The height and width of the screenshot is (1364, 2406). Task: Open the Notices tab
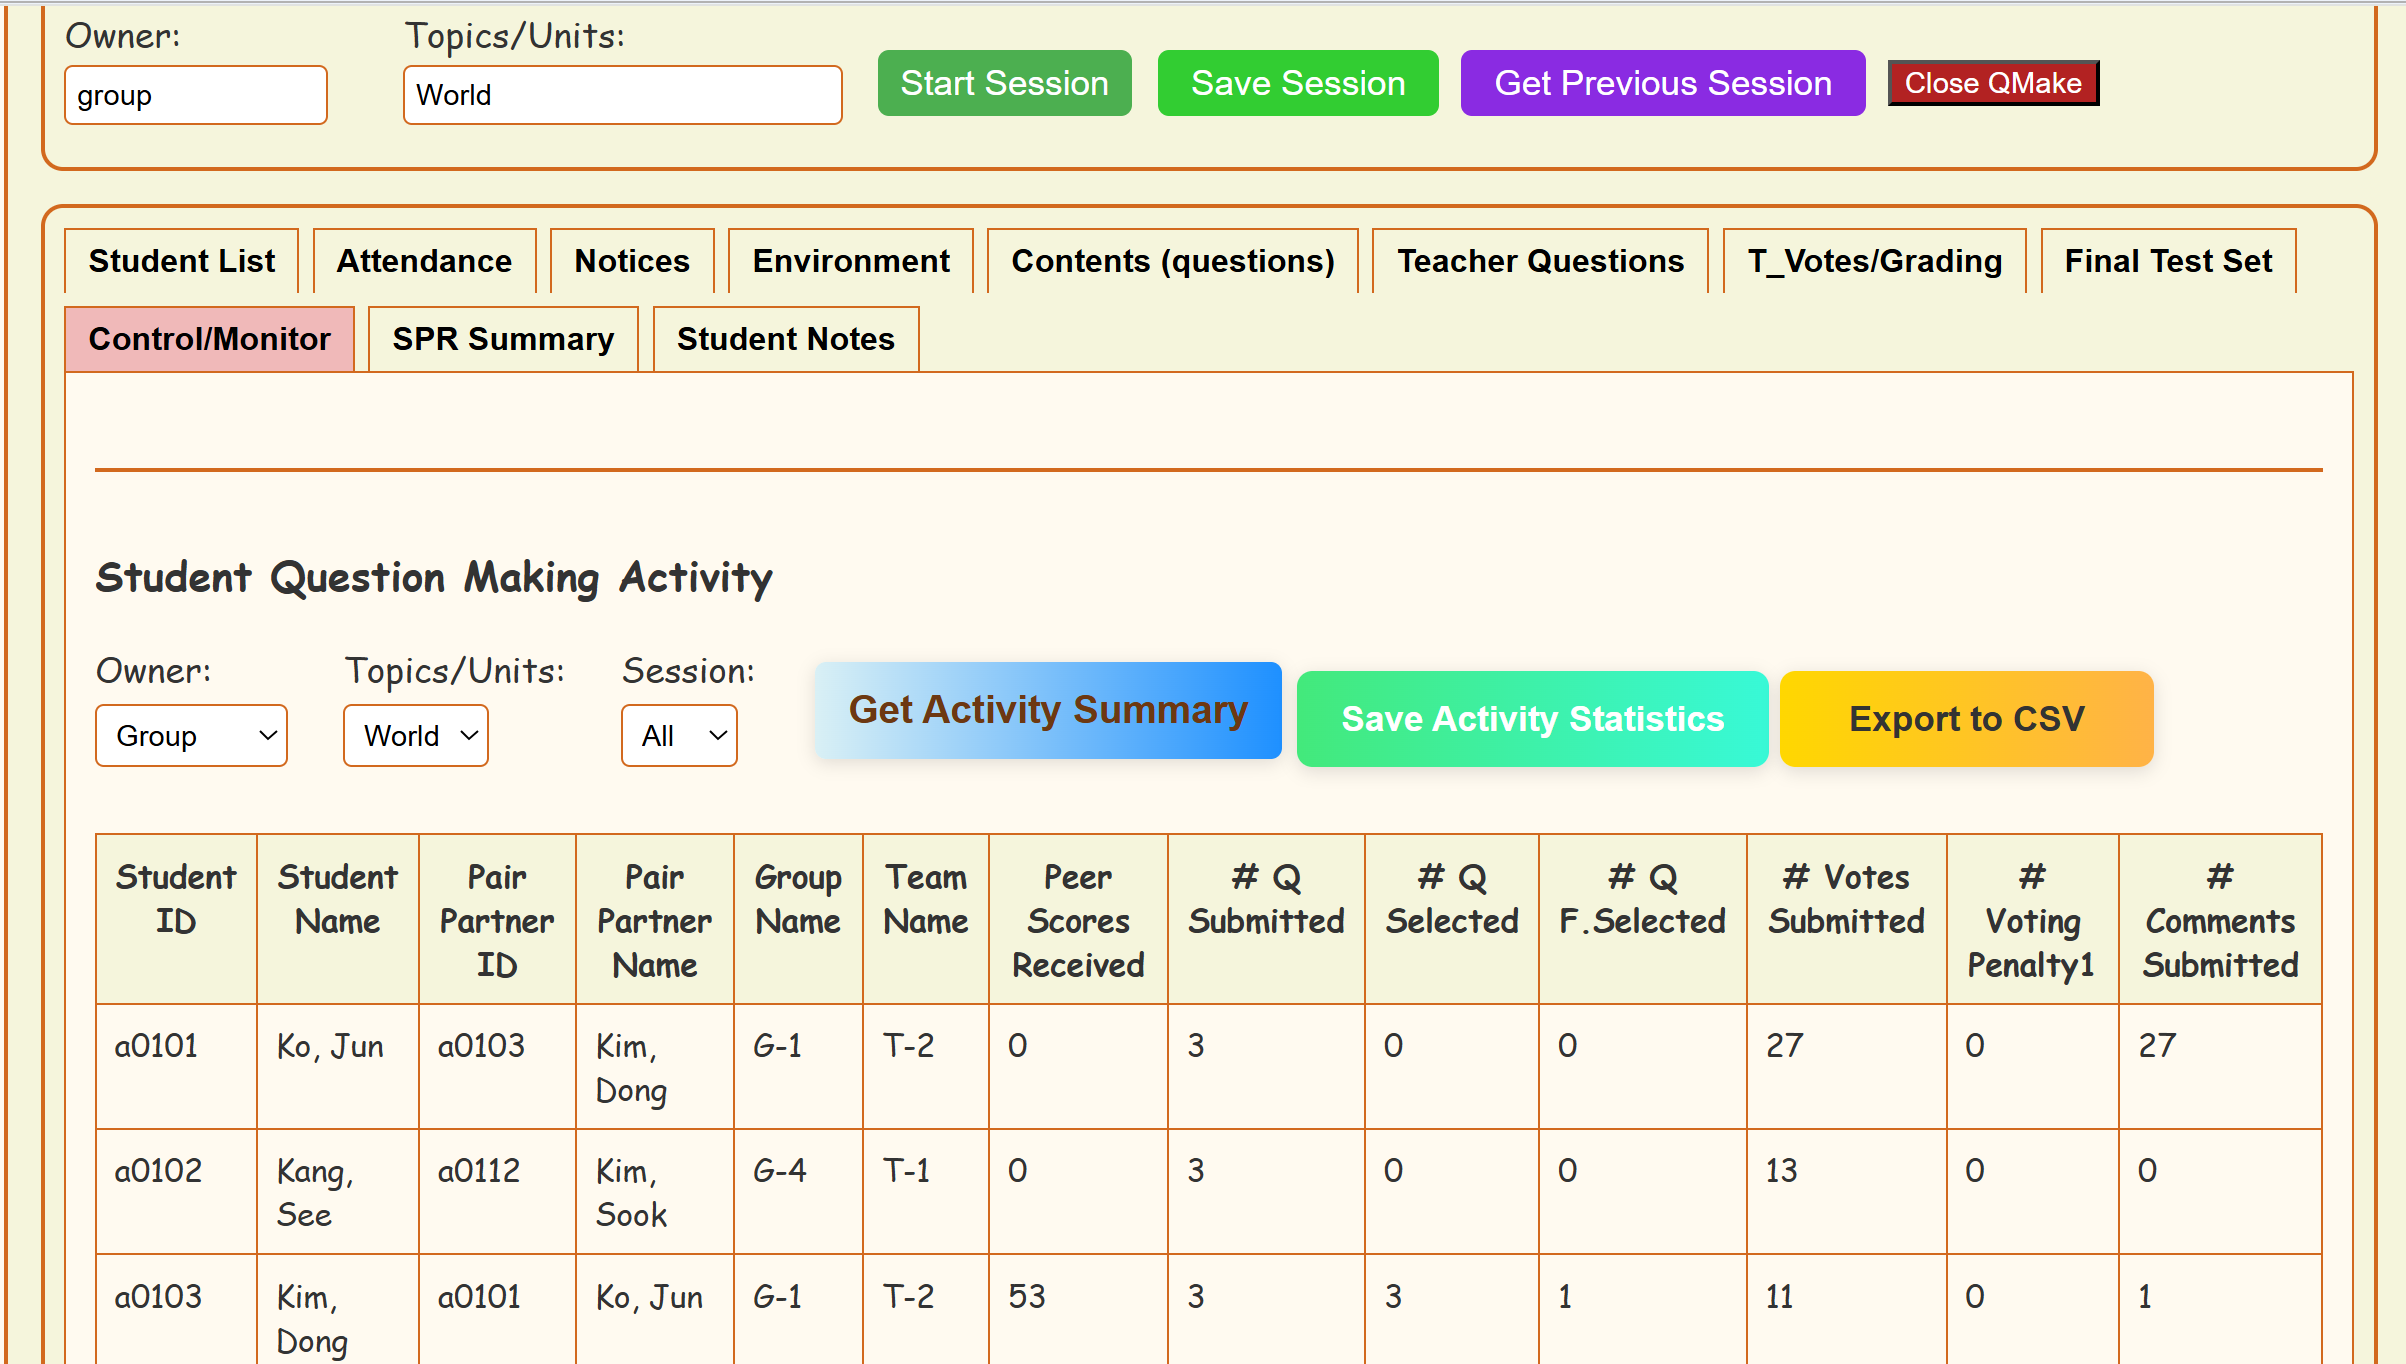pos(632,261)
